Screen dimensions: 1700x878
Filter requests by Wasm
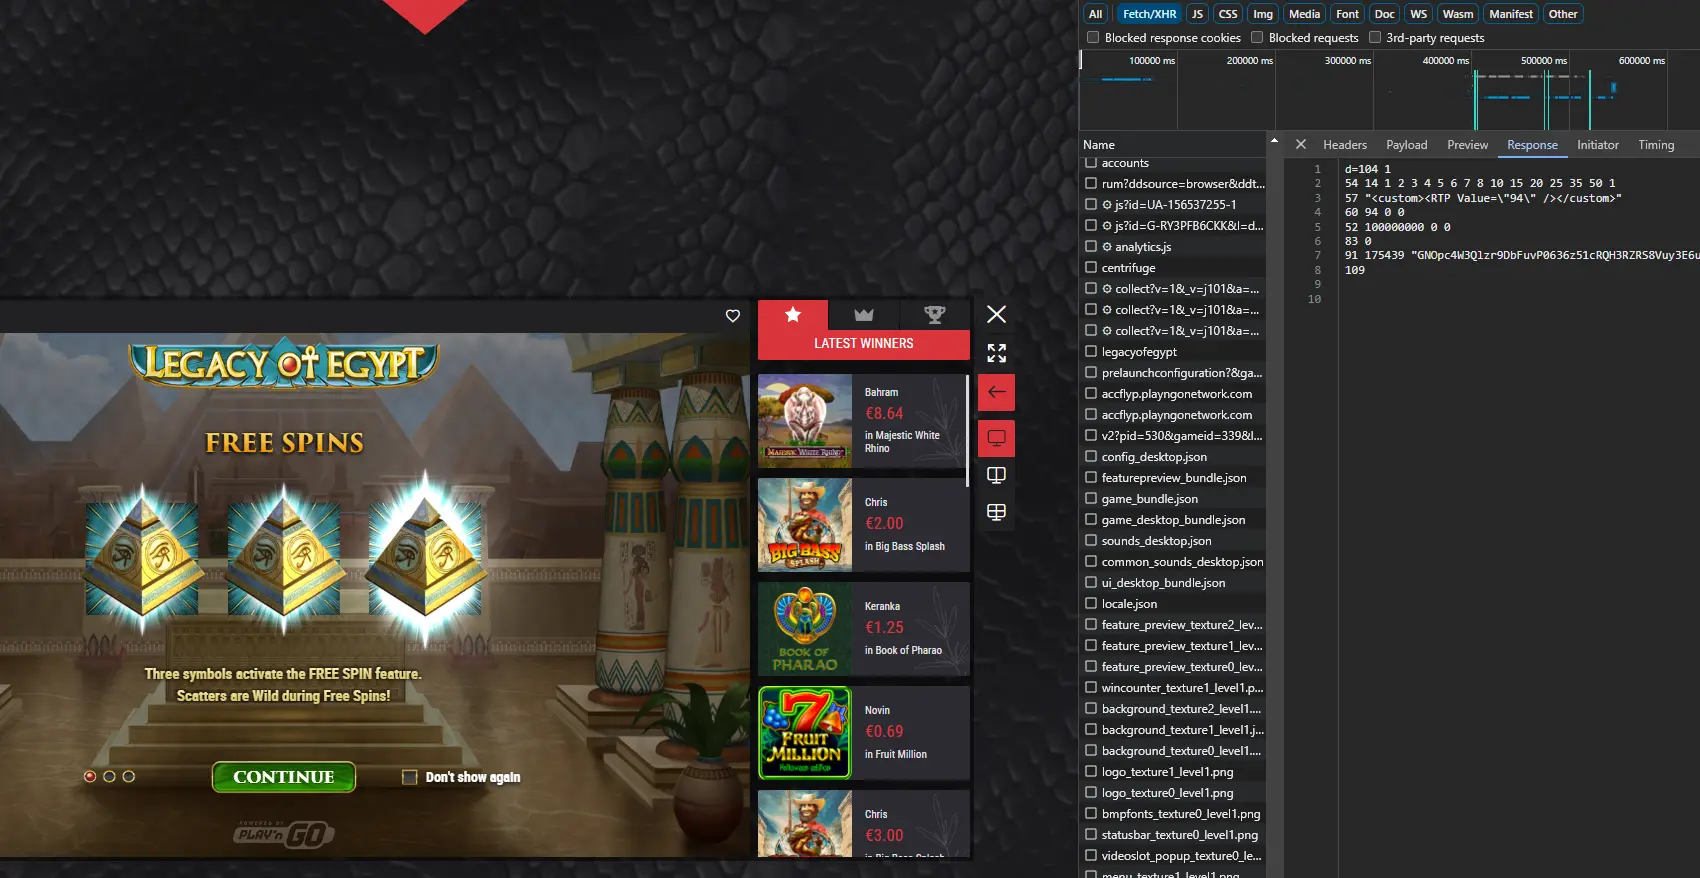(x=1457, y=14)
